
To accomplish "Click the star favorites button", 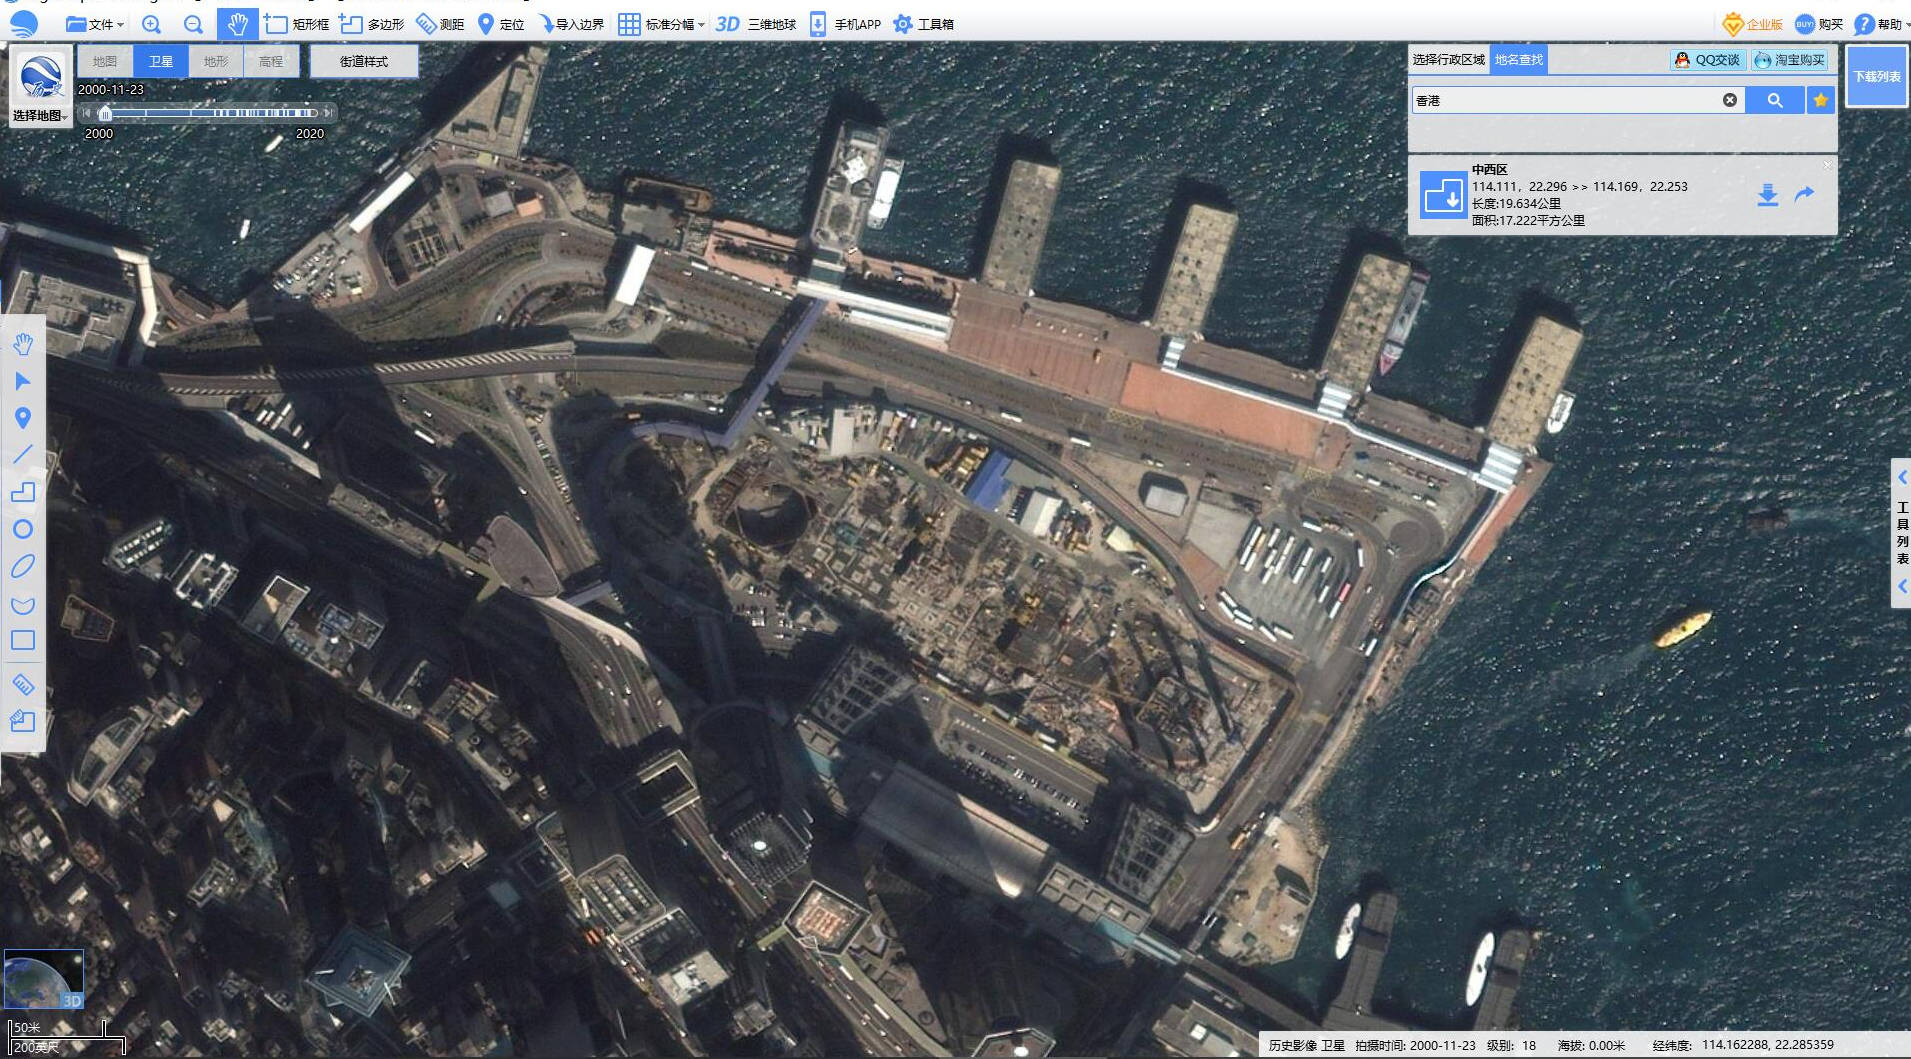I will coord(1821,100).
